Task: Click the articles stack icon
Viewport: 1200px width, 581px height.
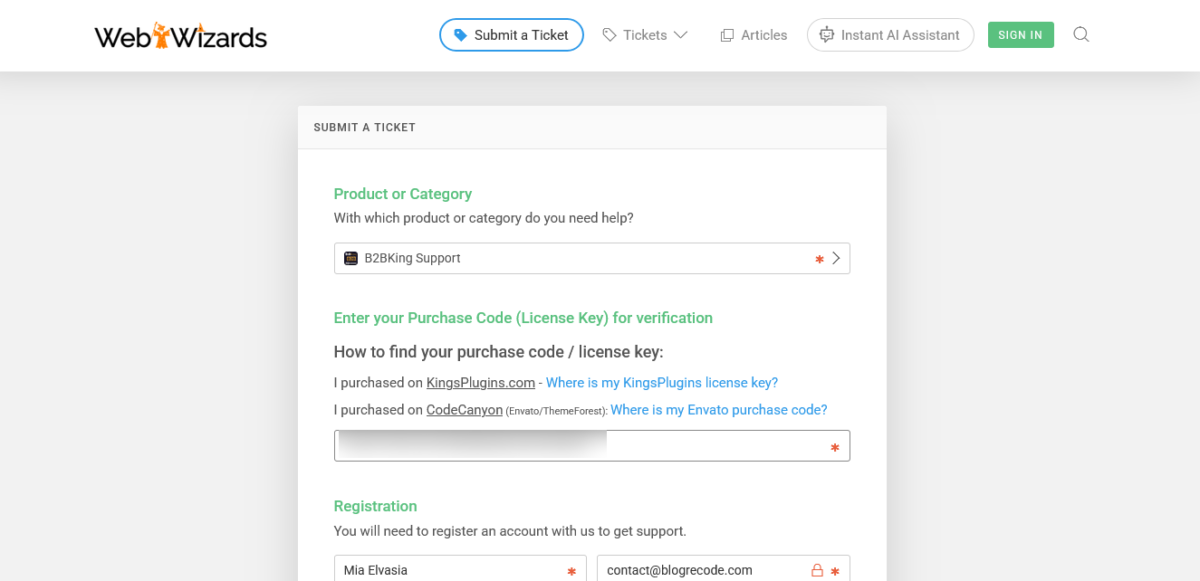Action: coord(727,35)
